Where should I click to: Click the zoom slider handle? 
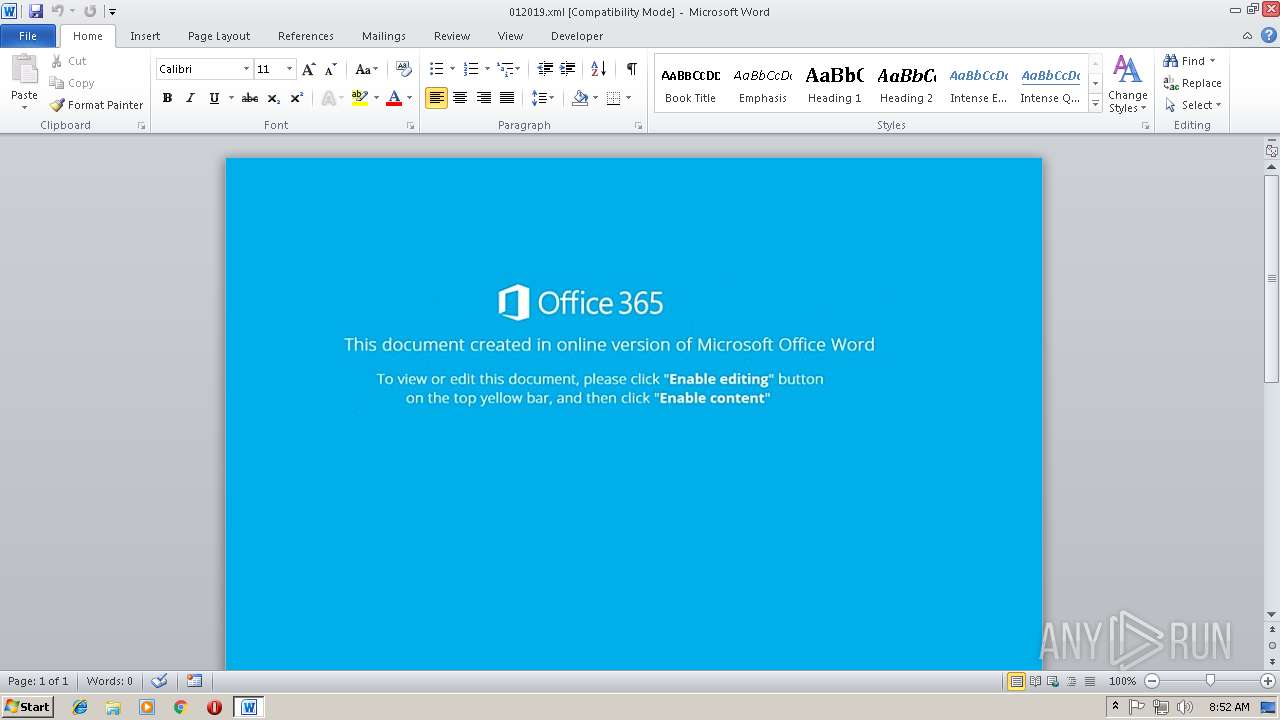coord(1210,681)
